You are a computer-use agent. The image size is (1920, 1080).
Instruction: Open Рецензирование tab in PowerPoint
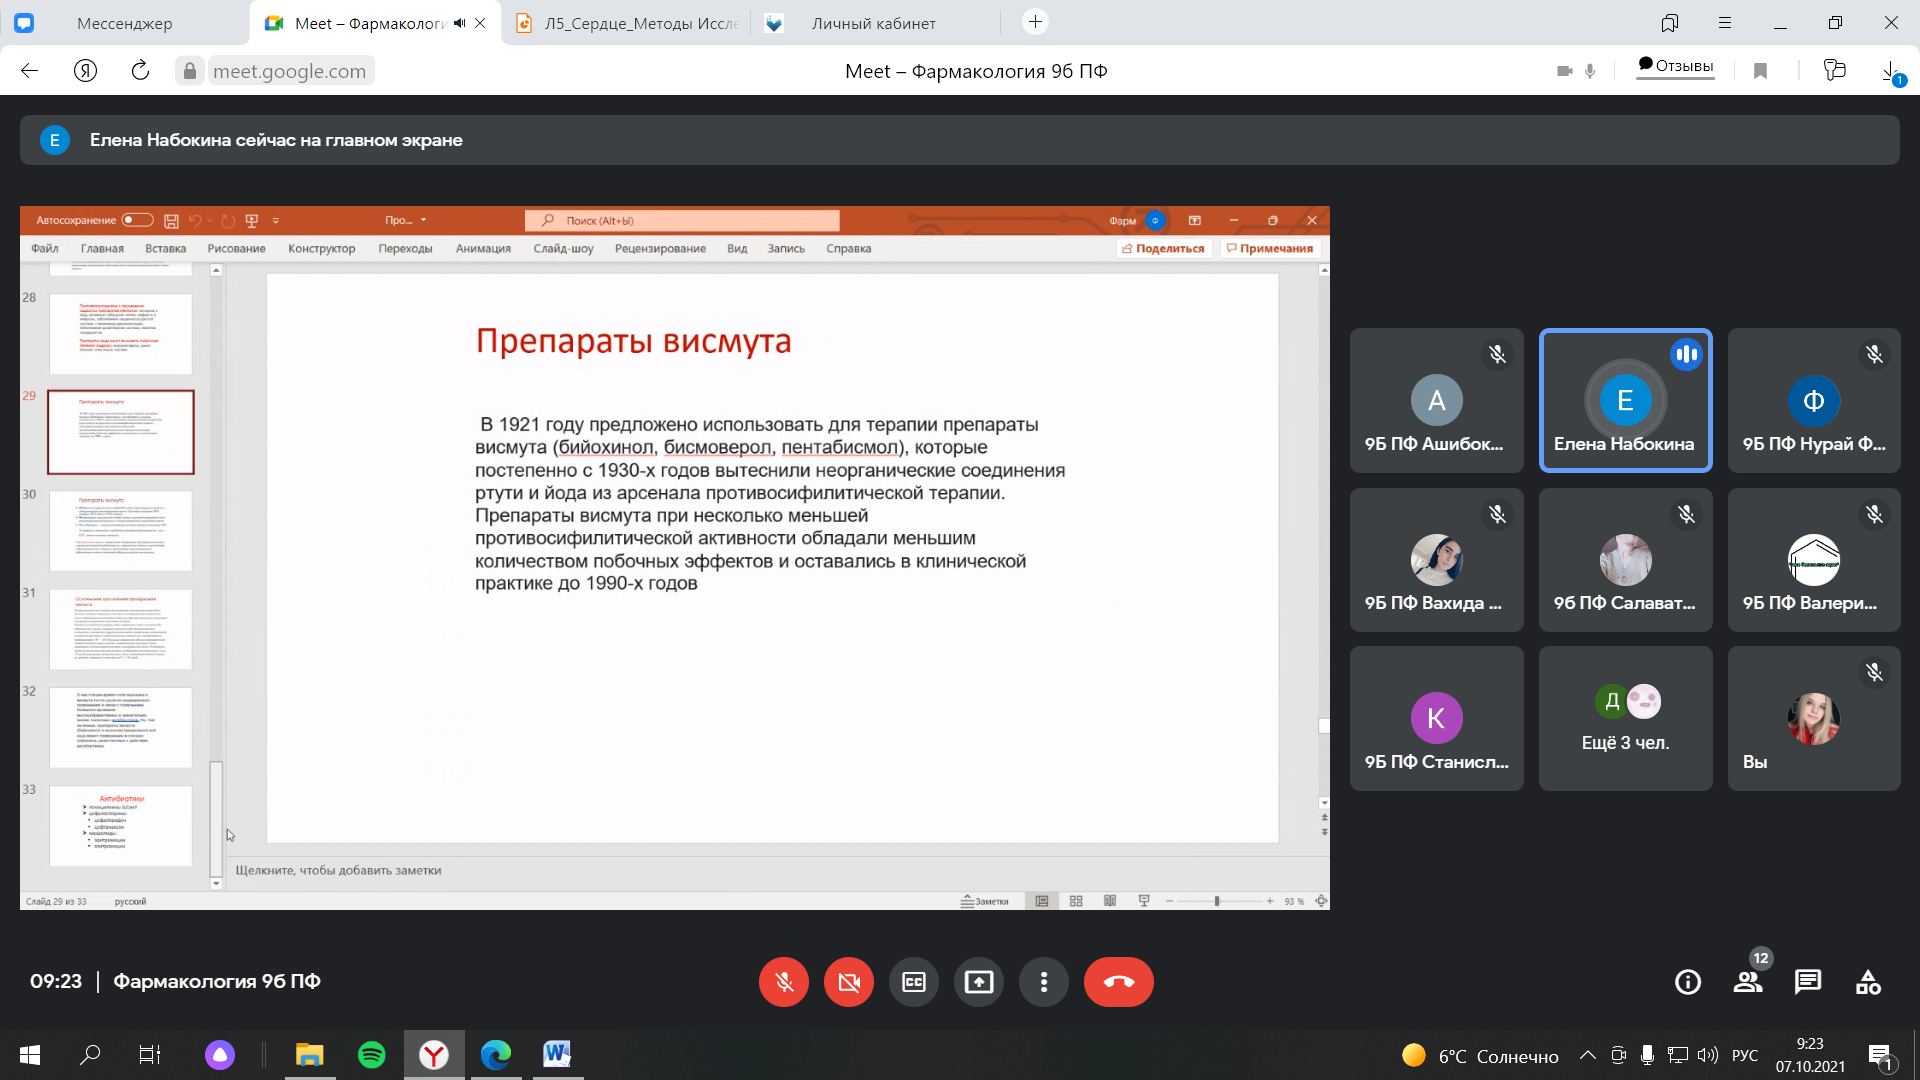[660, 248]
